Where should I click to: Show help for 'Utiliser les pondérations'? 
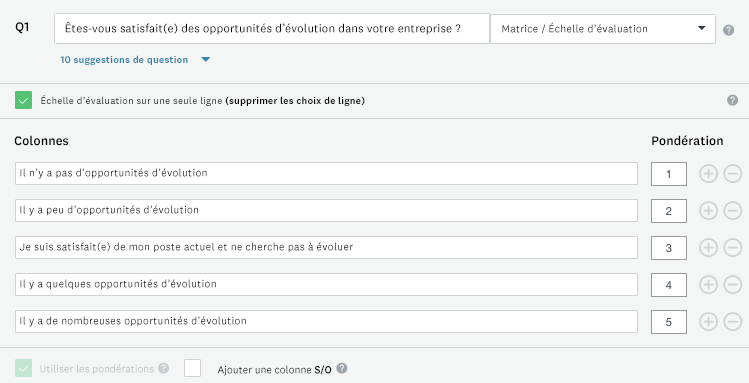click(163, 368)
